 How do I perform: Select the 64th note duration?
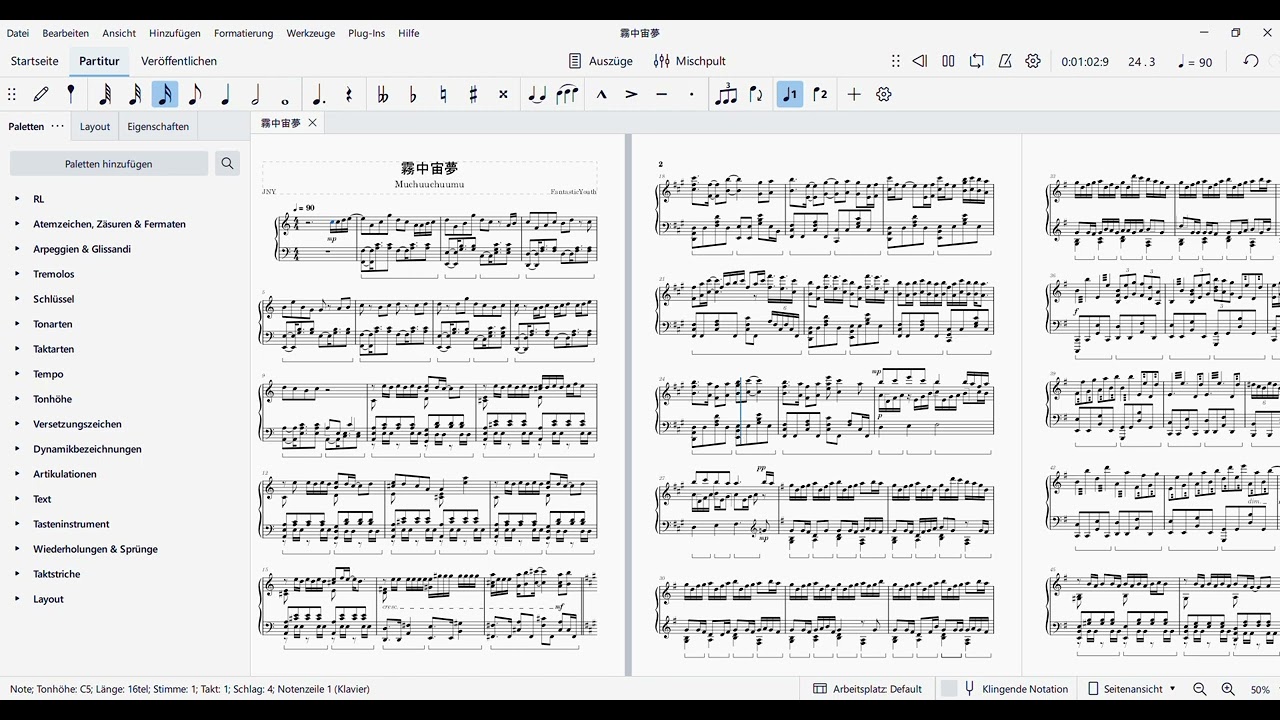105,94
